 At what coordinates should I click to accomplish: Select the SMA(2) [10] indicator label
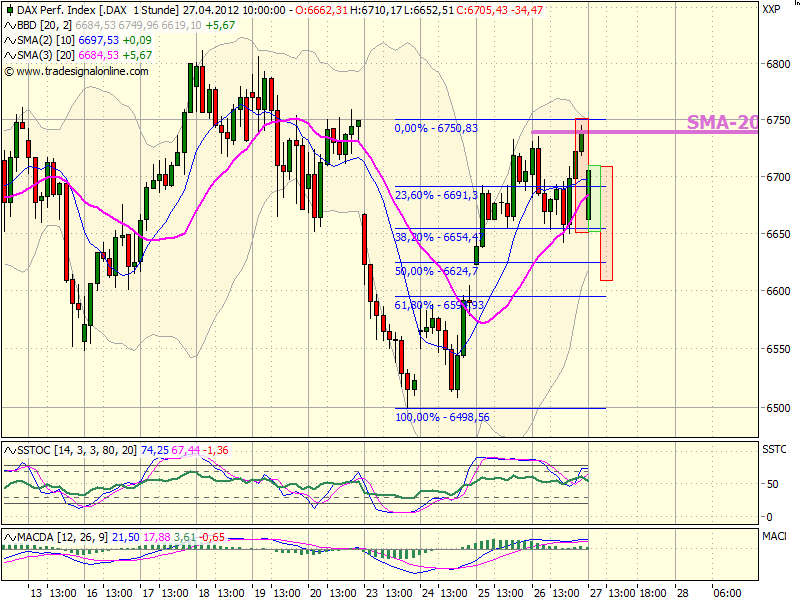coord(46,40)
